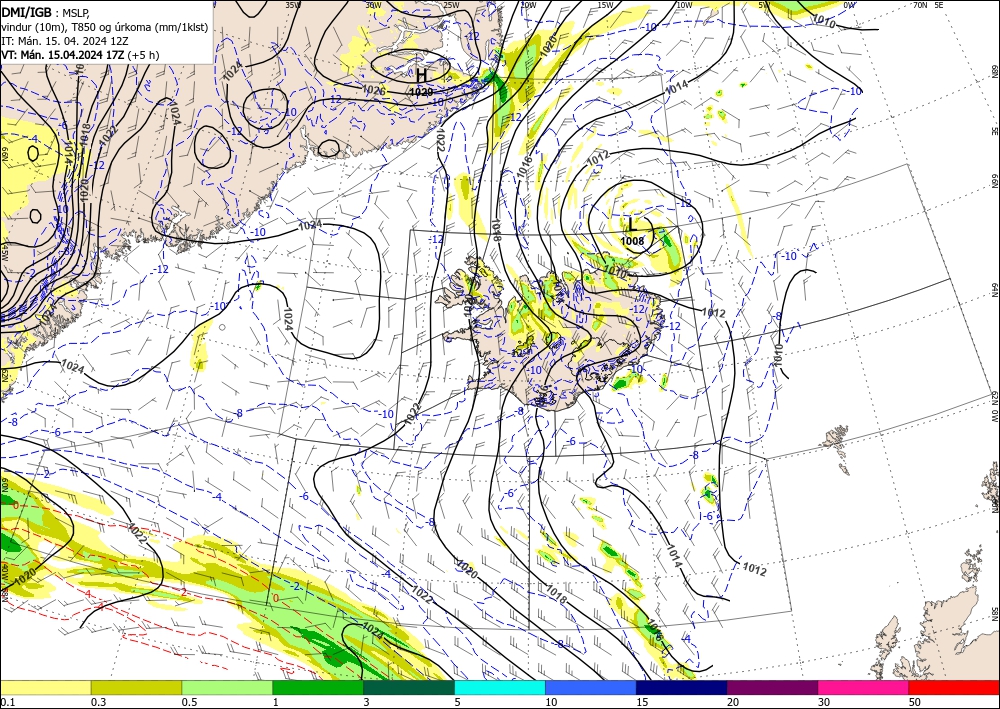Click the H high-pressure marker over Greenland
The width and height of the screenshot is (1000, 709).
[422, 76]
